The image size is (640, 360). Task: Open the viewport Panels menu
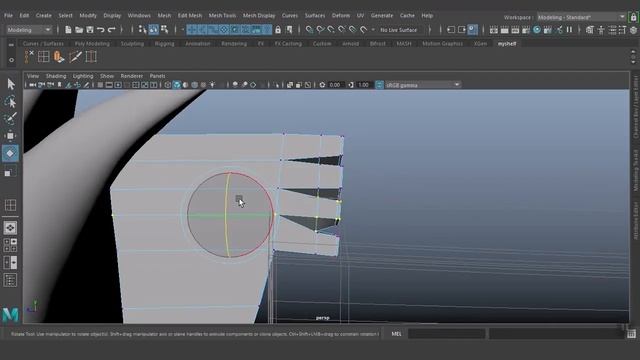point(158,76)
